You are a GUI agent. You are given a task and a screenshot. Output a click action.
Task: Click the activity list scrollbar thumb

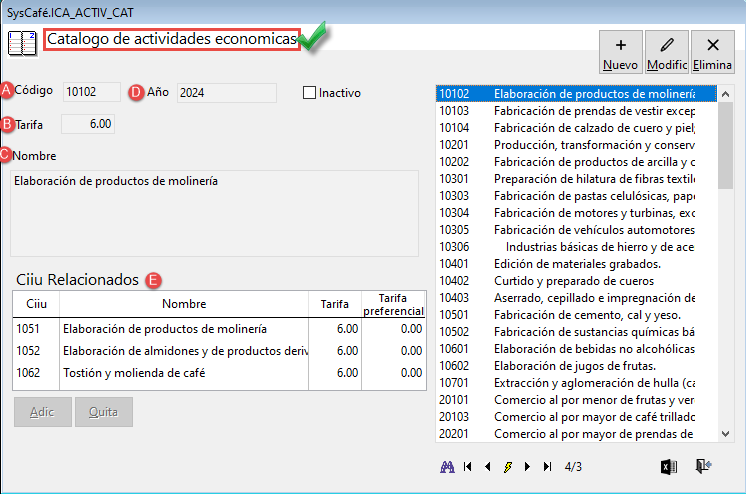pyautogui.click(x=725, y=145)
